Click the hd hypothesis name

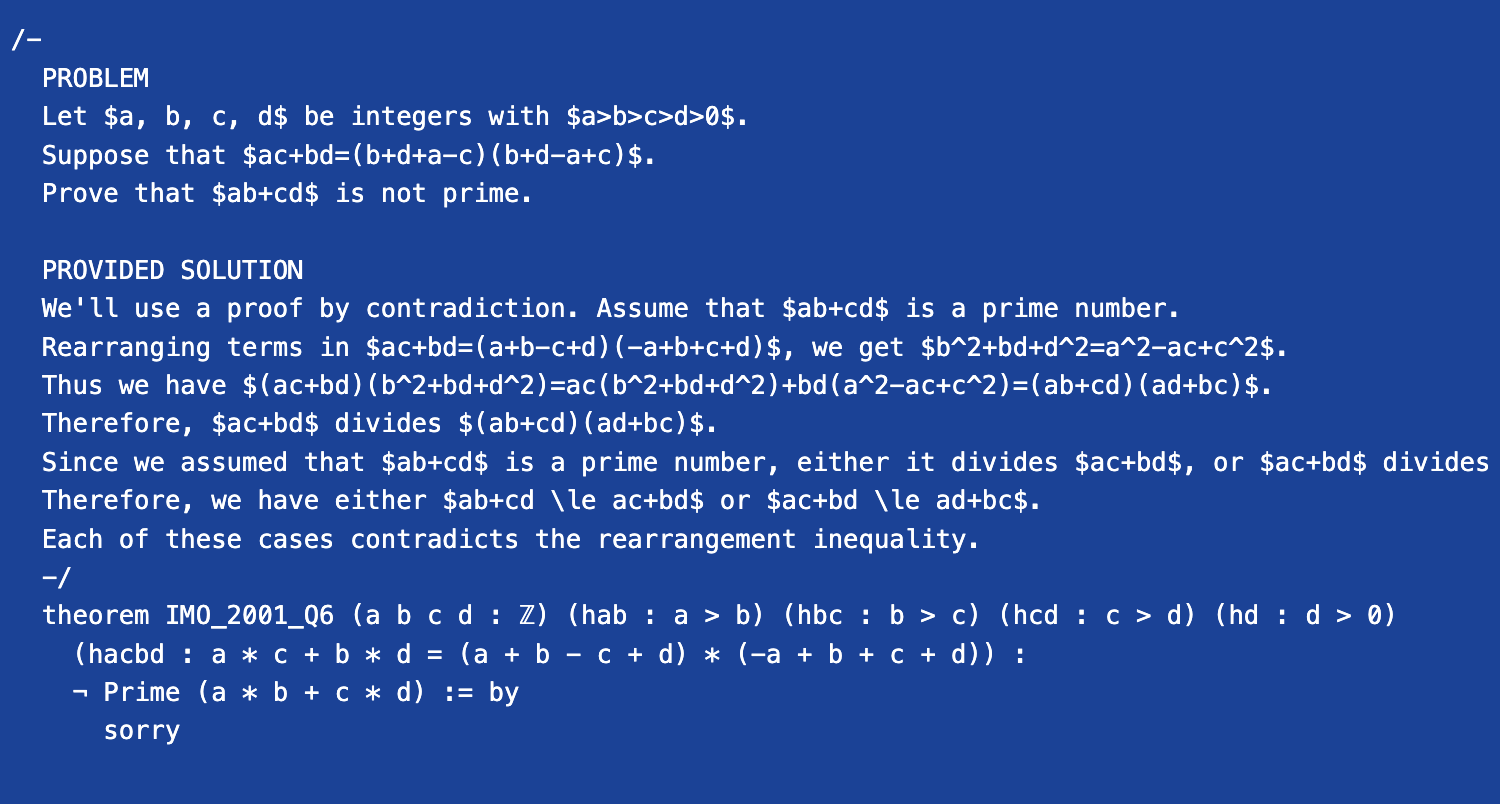[1243, 616]
